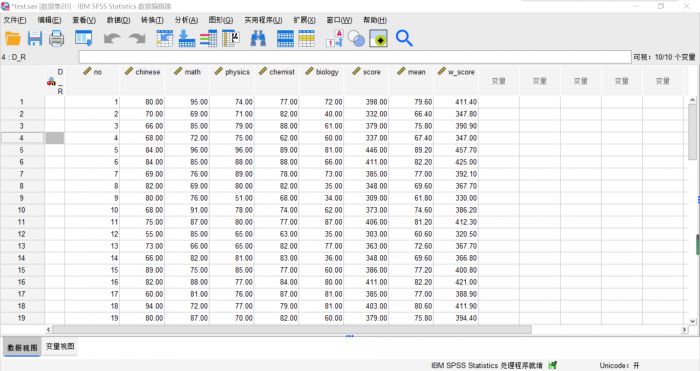This screenshot has width=700, height=371.
Task: Click mean value 89.20
Action: (411, 150)
